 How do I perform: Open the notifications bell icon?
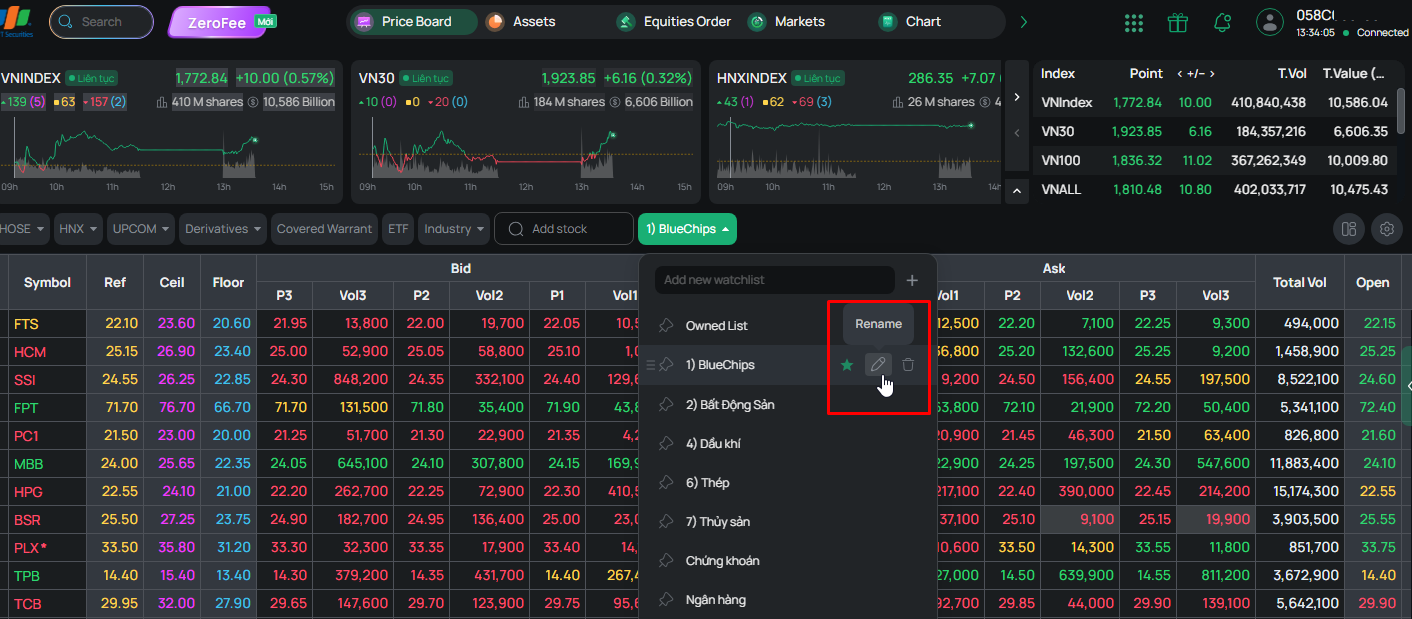click(x=1222, y=22)
